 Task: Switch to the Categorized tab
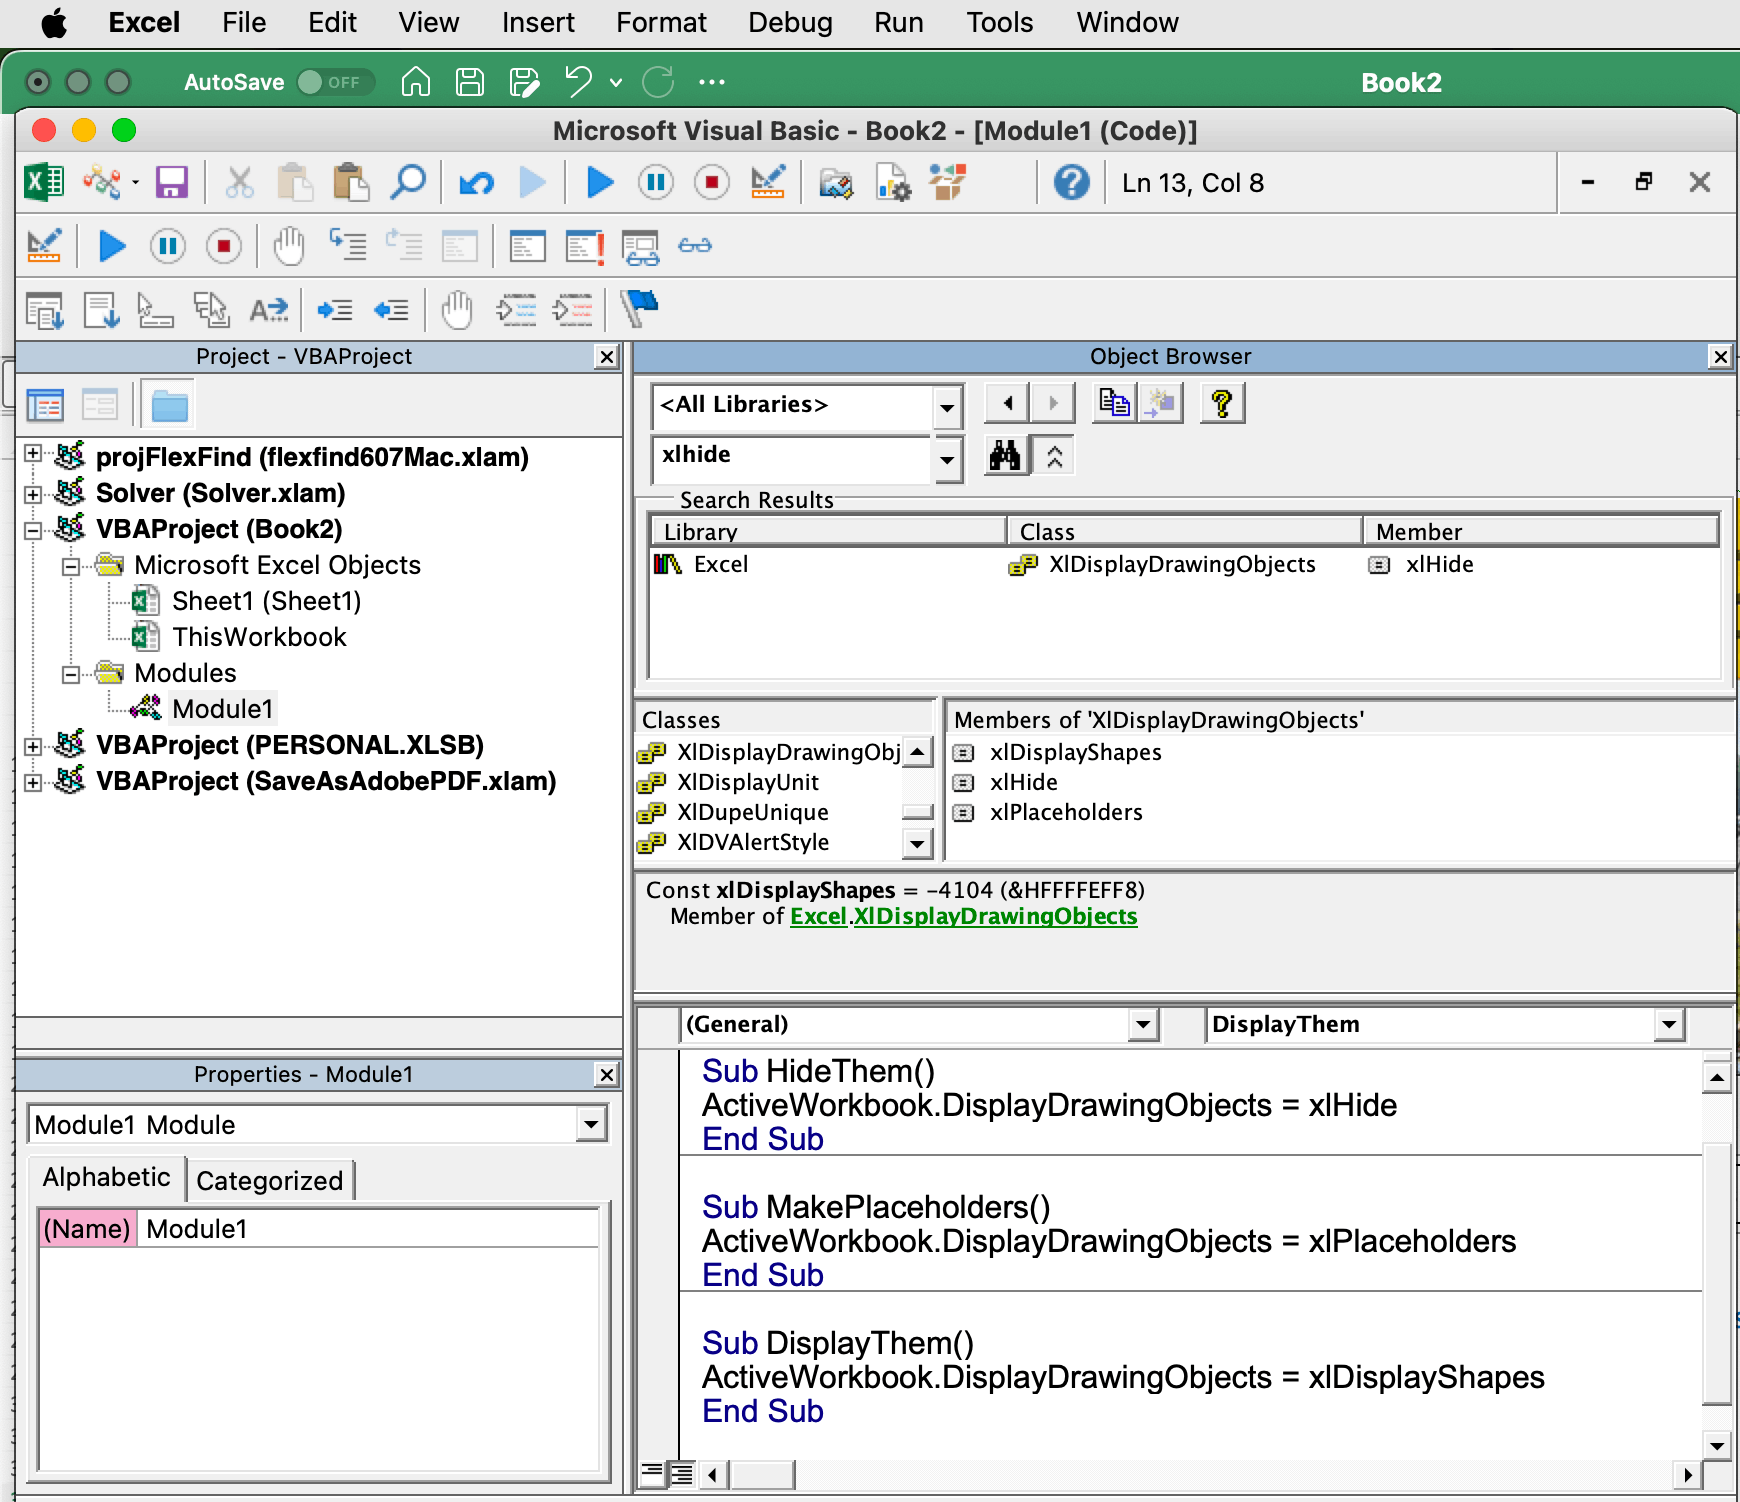click(x=269, y=1181)
